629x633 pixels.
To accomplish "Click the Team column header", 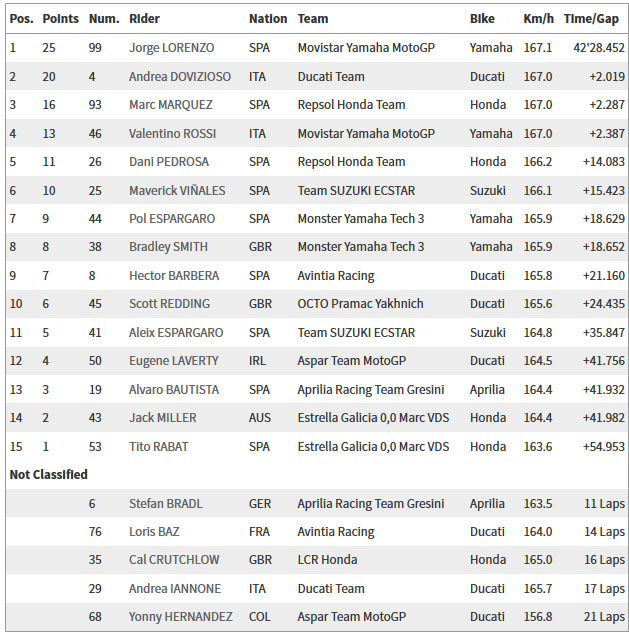I will (x=313, y=19).
